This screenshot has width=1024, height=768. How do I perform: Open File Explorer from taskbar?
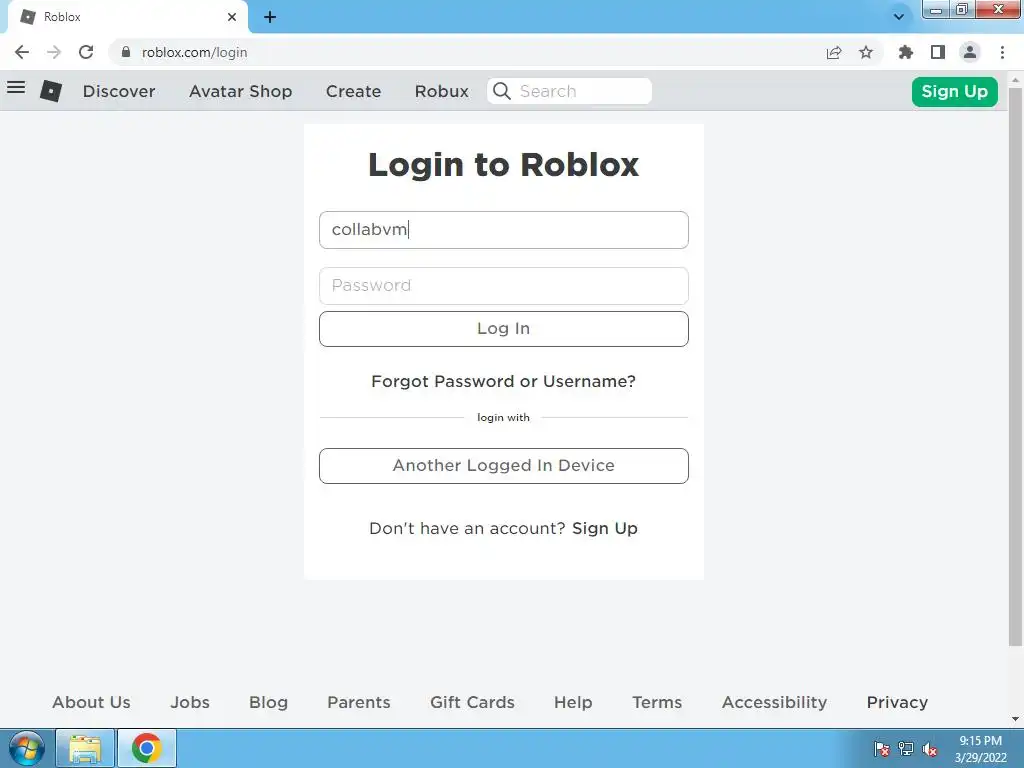pyautogui.click(x=85, y=748)
